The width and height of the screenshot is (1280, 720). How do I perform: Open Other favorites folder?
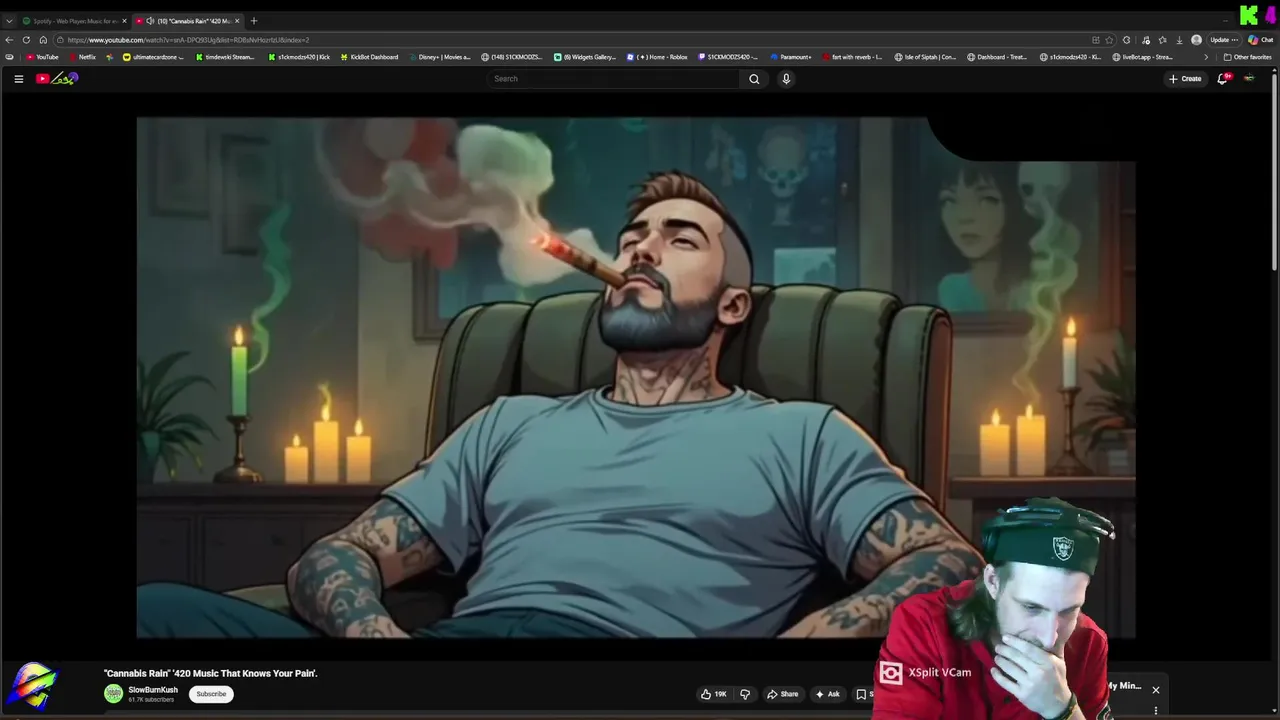(x=1247, y=57)
